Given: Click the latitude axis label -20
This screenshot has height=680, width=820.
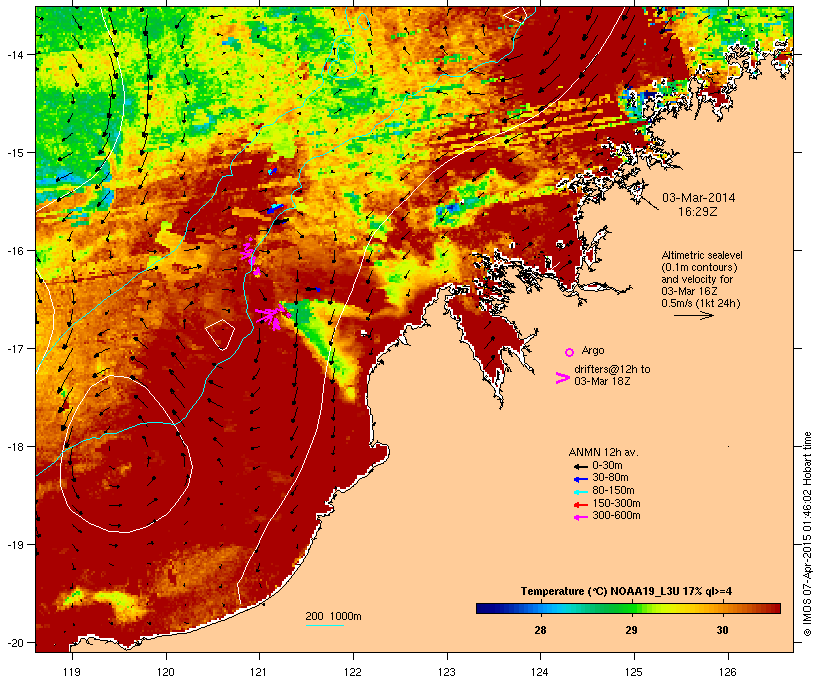Looking at the screenshot, I should tap(15, 643).
